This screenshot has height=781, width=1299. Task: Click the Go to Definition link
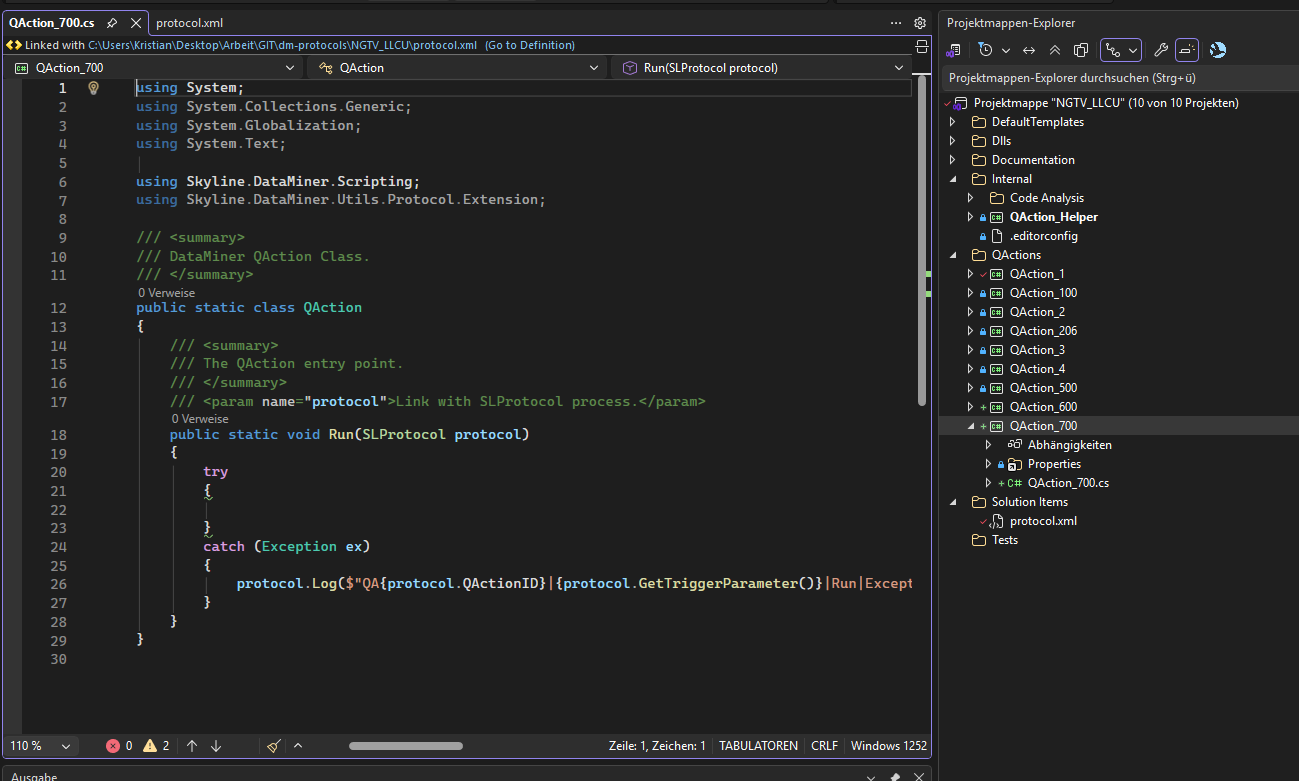coord(530,45)
